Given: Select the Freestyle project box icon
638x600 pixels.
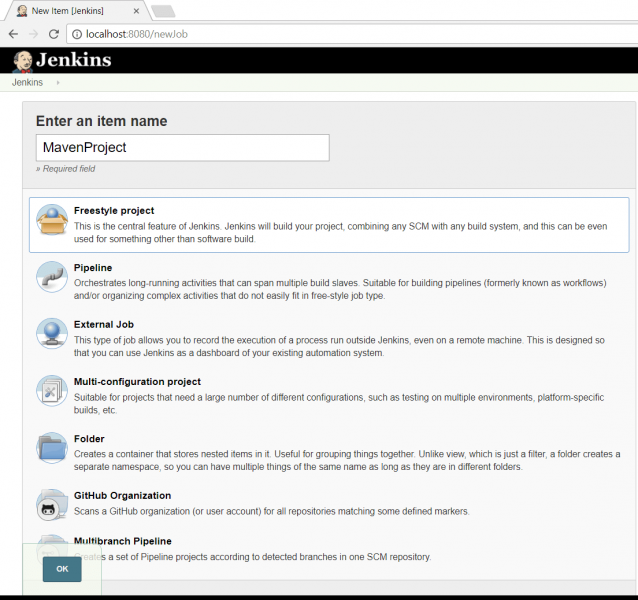Looking at the screenshot, I should coord(52,221).
